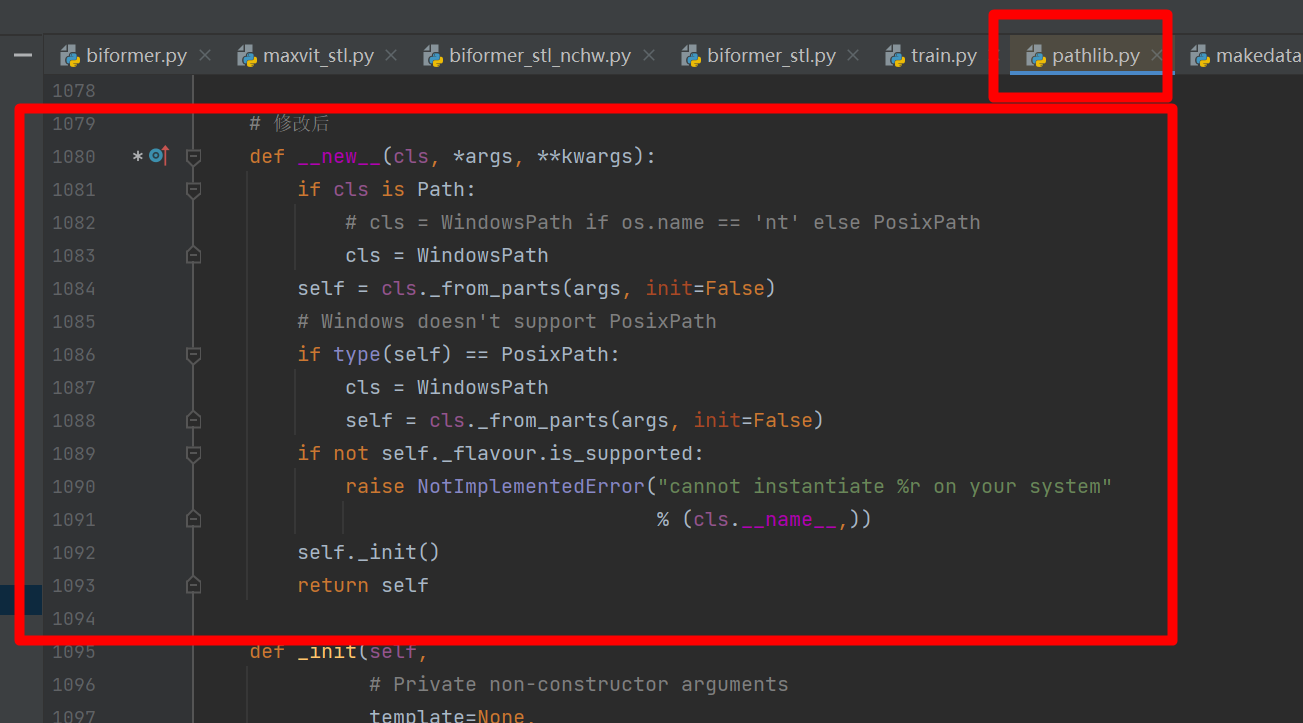Collapse the tool window with the minus button
The height and width of the screenshot is (723, 1303).
coord(21,56)
